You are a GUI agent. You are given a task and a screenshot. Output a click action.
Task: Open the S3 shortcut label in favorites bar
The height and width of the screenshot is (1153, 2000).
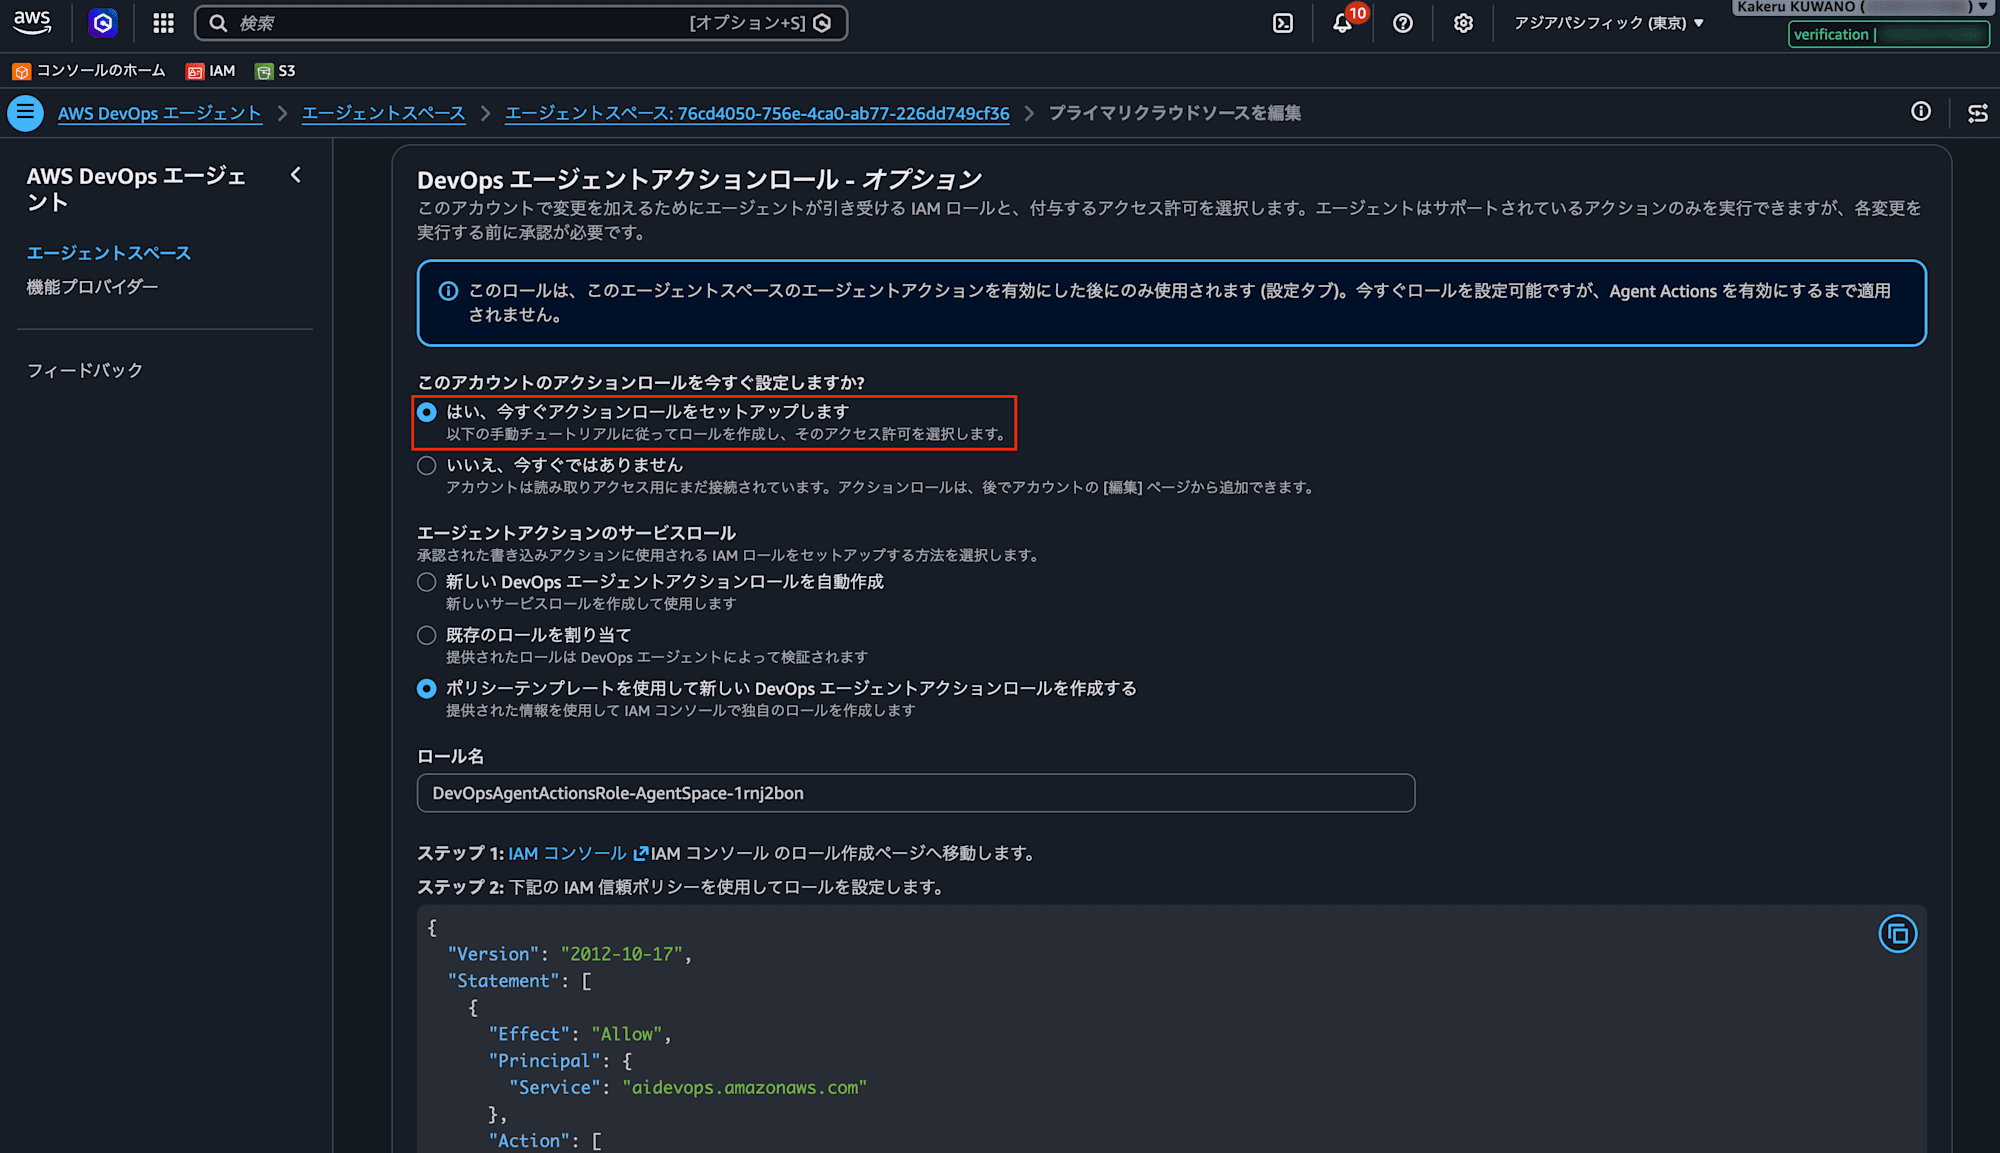click(x=287, y=71)
